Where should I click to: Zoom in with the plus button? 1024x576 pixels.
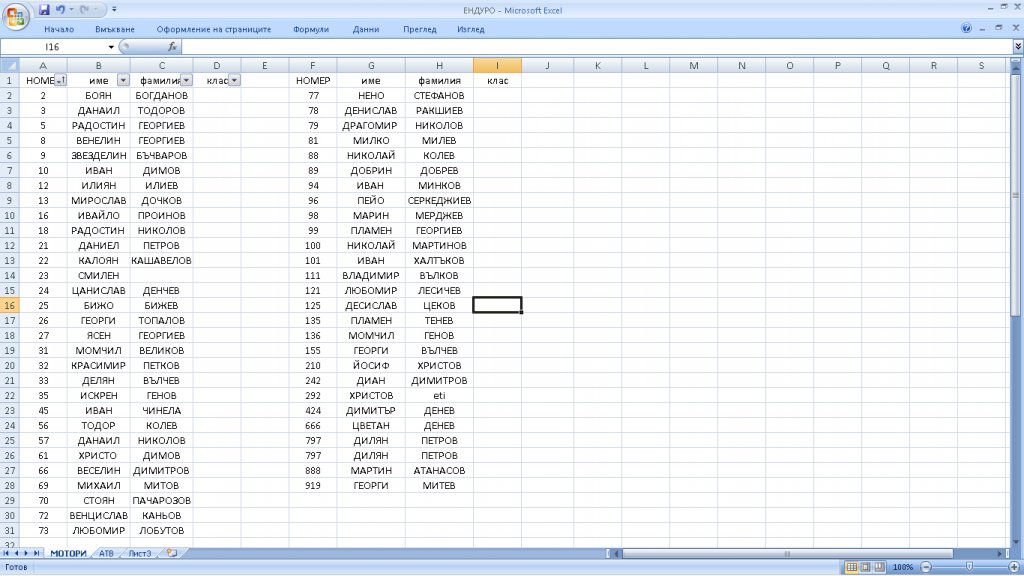[x=1011, y=567]
